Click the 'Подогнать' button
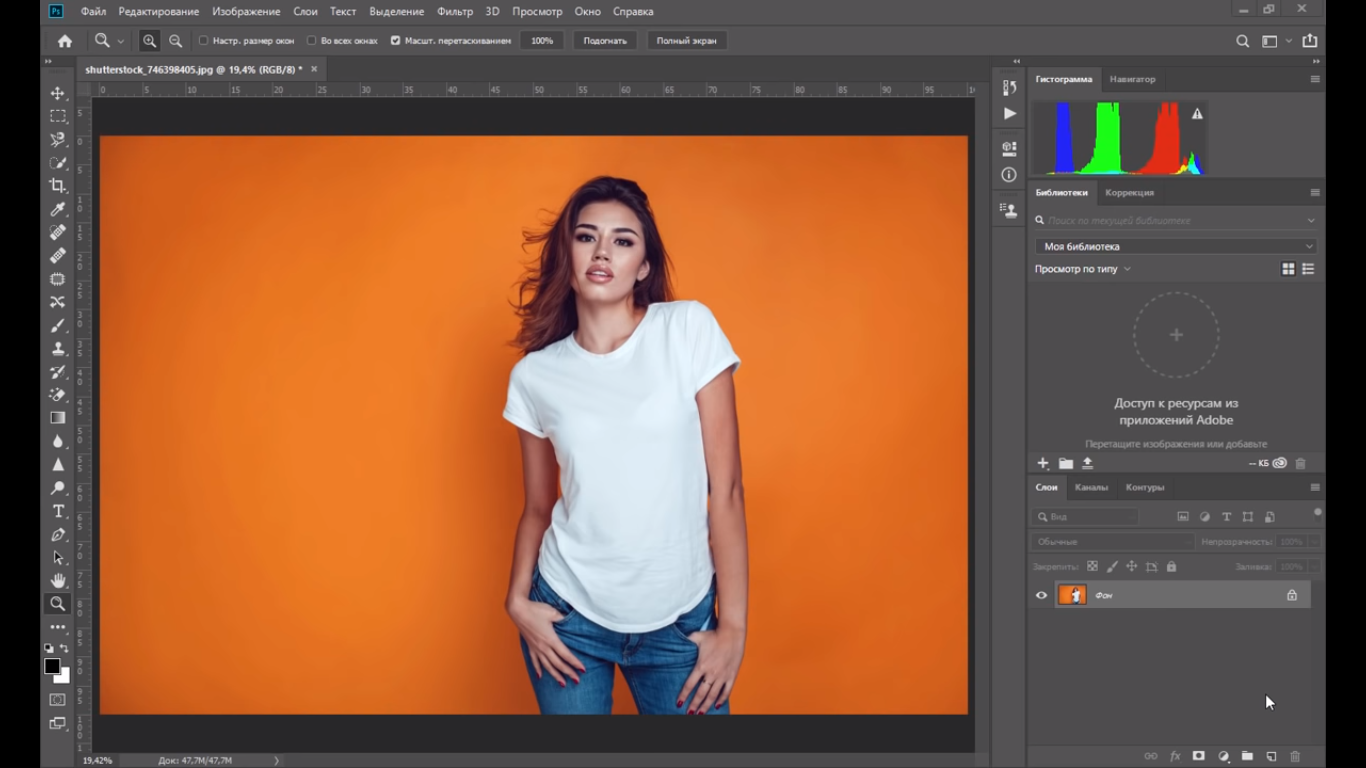This screenshot has height=768, width=1366. pyautogui.click(x=605, y=41)
